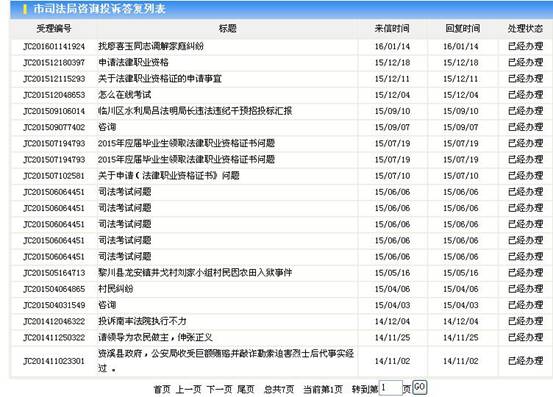
Task: Open complaint titled 找廖喜玉同志调解家庭纠纷
Action: (151, 46)
